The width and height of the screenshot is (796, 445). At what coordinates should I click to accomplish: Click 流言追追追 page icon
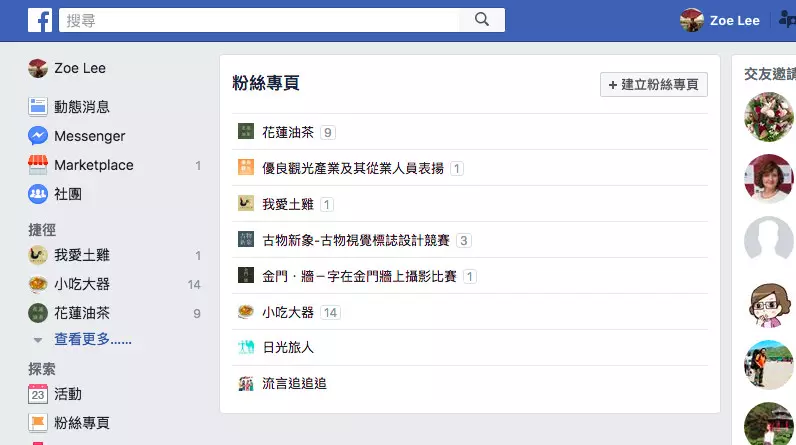(x=246, y=383)
